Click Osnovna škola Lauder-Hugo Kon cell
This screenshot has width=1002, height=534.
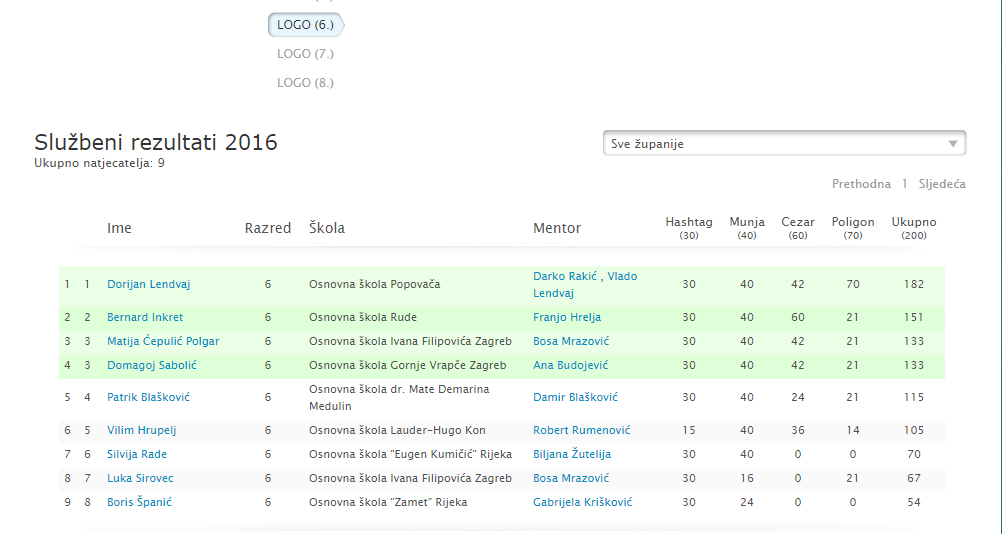pyautogui.click(x=397, y=430)
